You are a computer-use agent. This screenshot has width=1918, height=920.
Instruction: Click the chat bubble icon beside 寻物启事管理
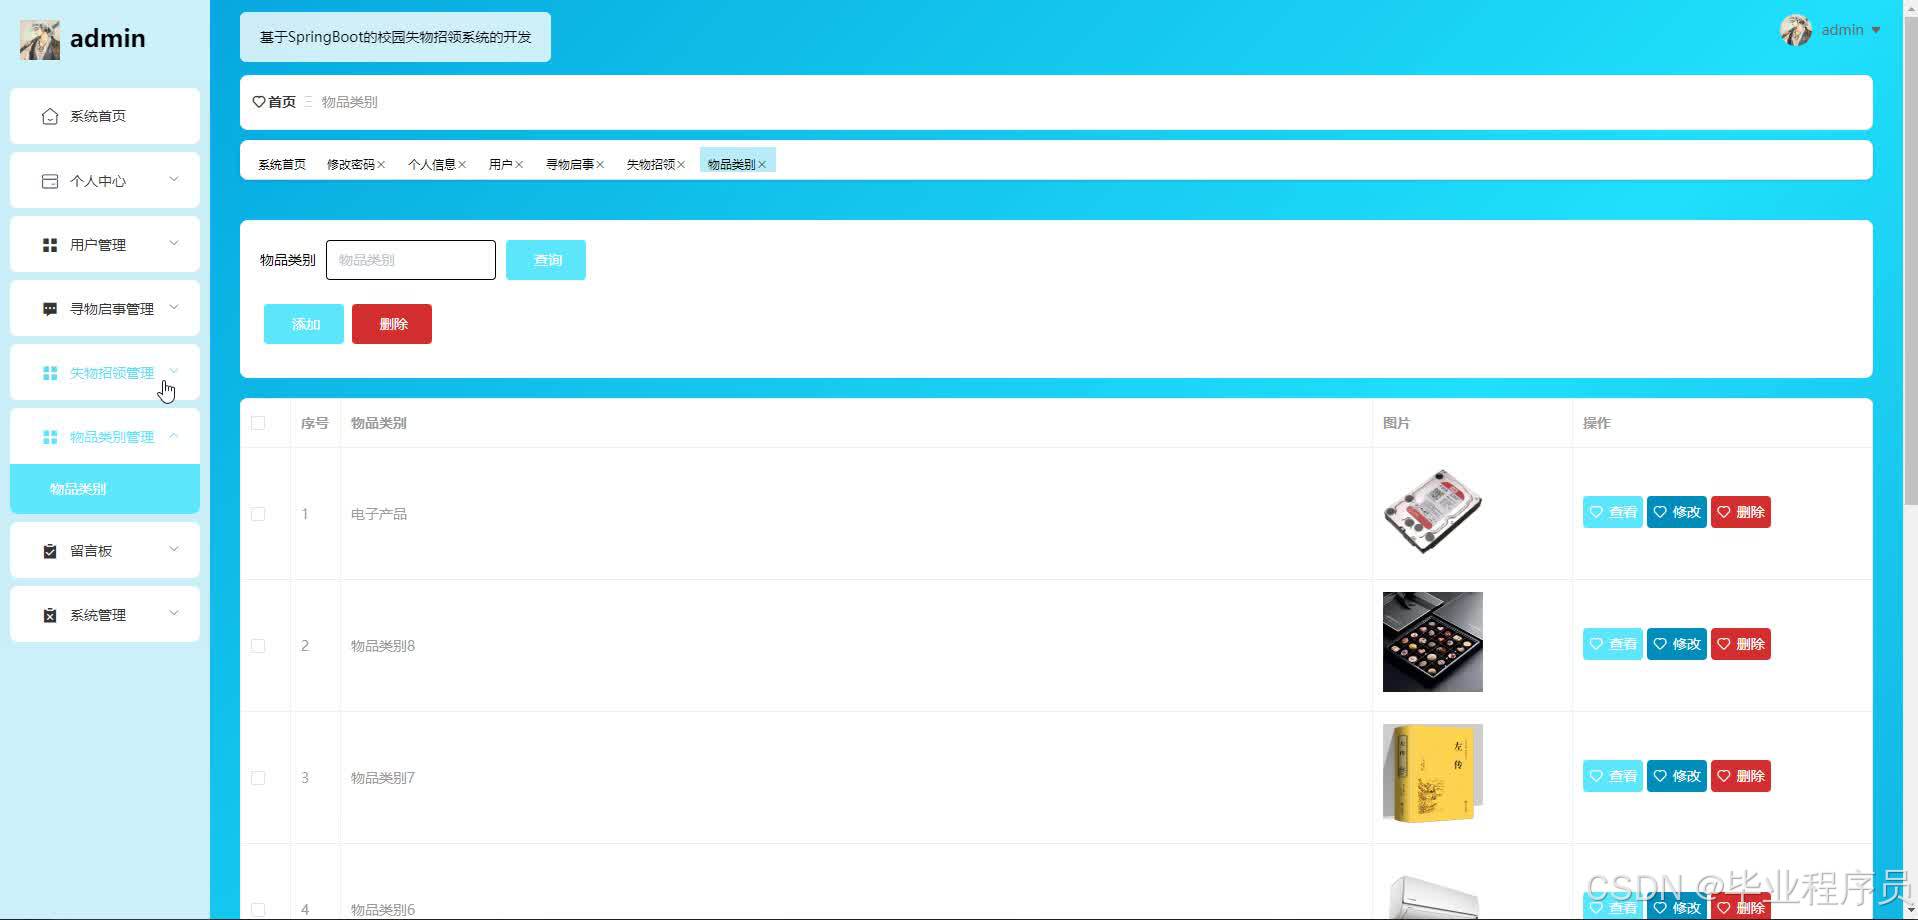click(50, 309)
